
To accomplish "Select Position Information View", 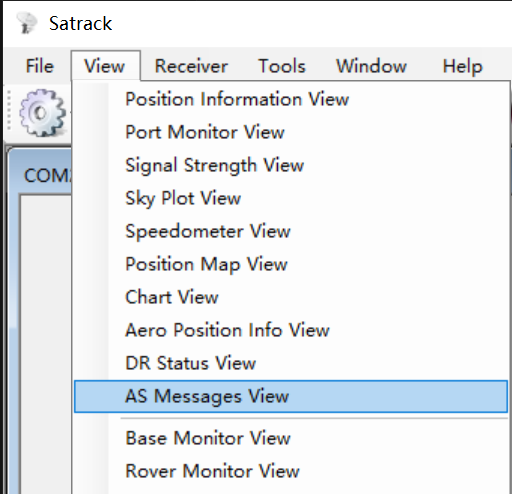I will pos(291,99).
